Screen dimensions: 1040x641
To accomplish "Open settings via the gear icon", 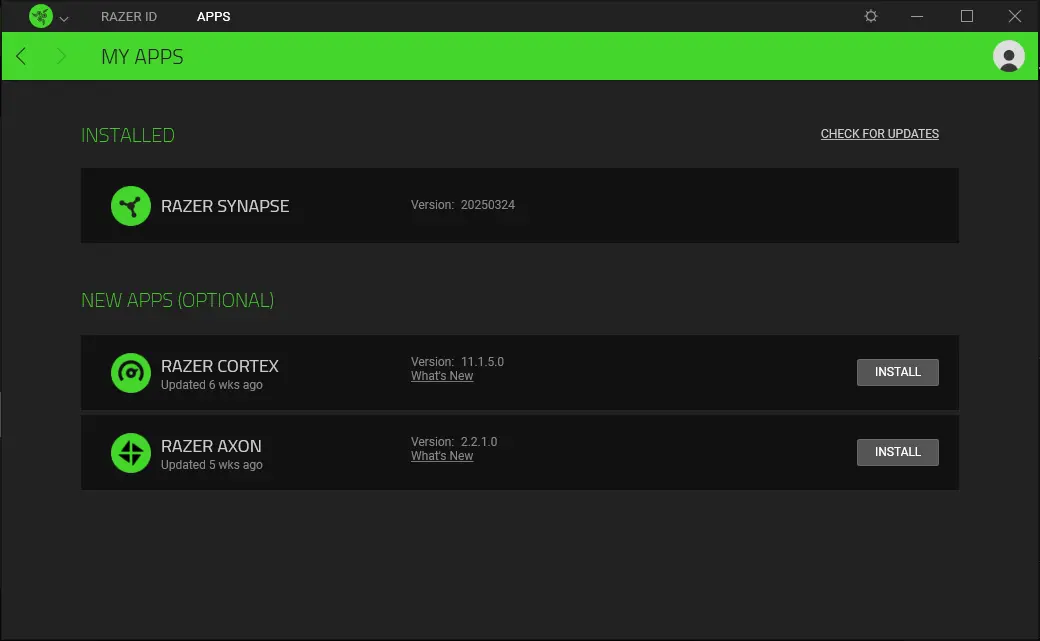I will click(x=871, y=16).
